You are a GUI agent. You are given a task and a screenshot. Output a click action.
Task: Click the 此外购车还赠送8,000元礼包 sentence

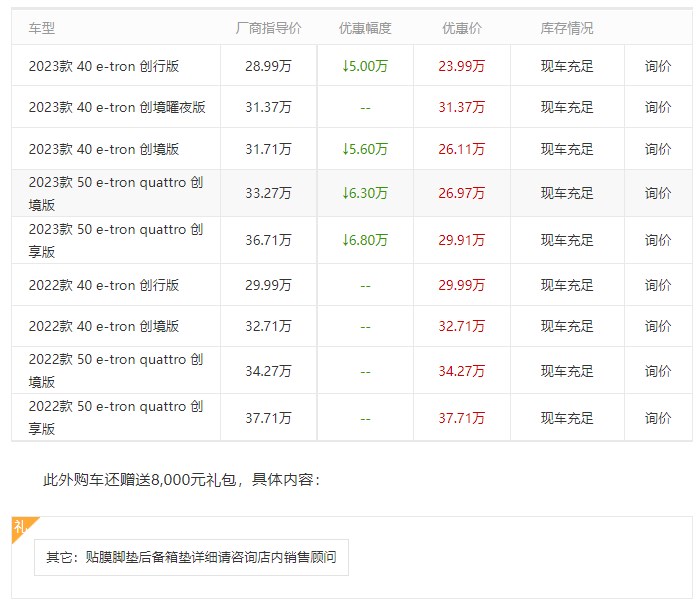point(181,480)
